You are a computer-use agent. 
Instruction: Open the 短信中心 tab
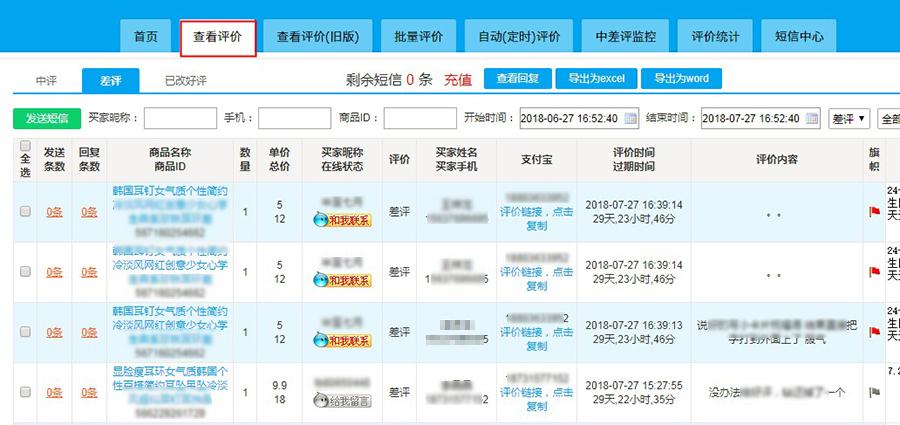[x=798, y=36]
